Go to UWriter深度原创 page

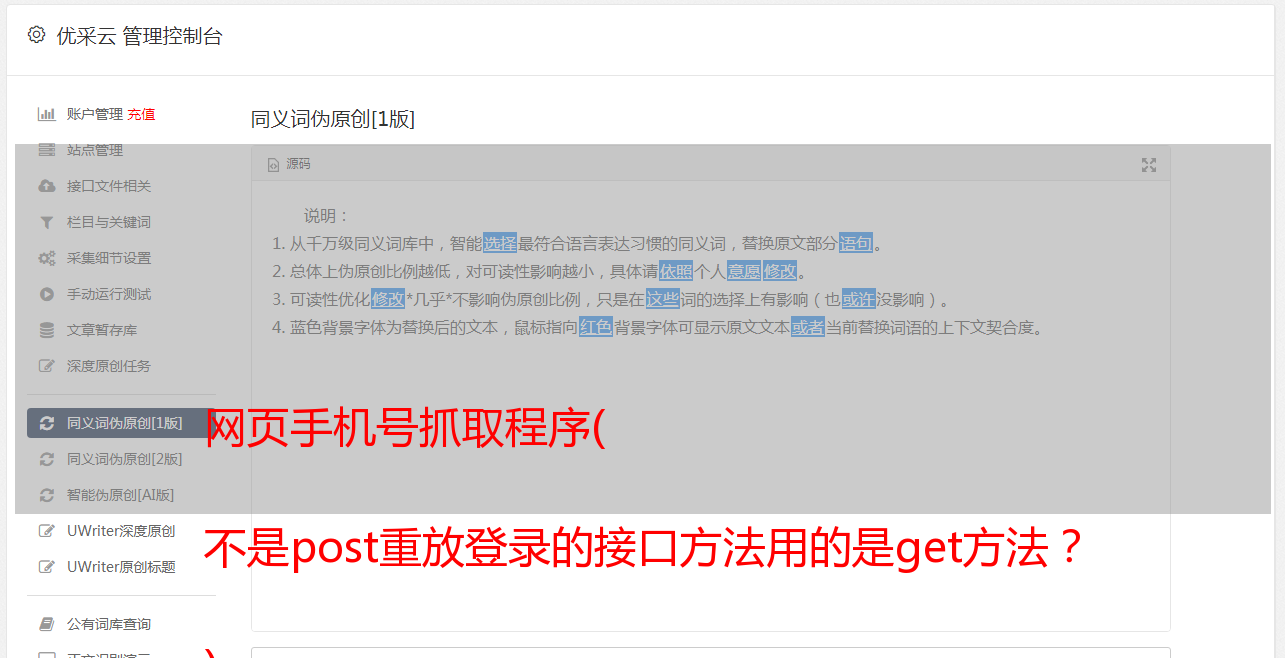pos(121,531)
